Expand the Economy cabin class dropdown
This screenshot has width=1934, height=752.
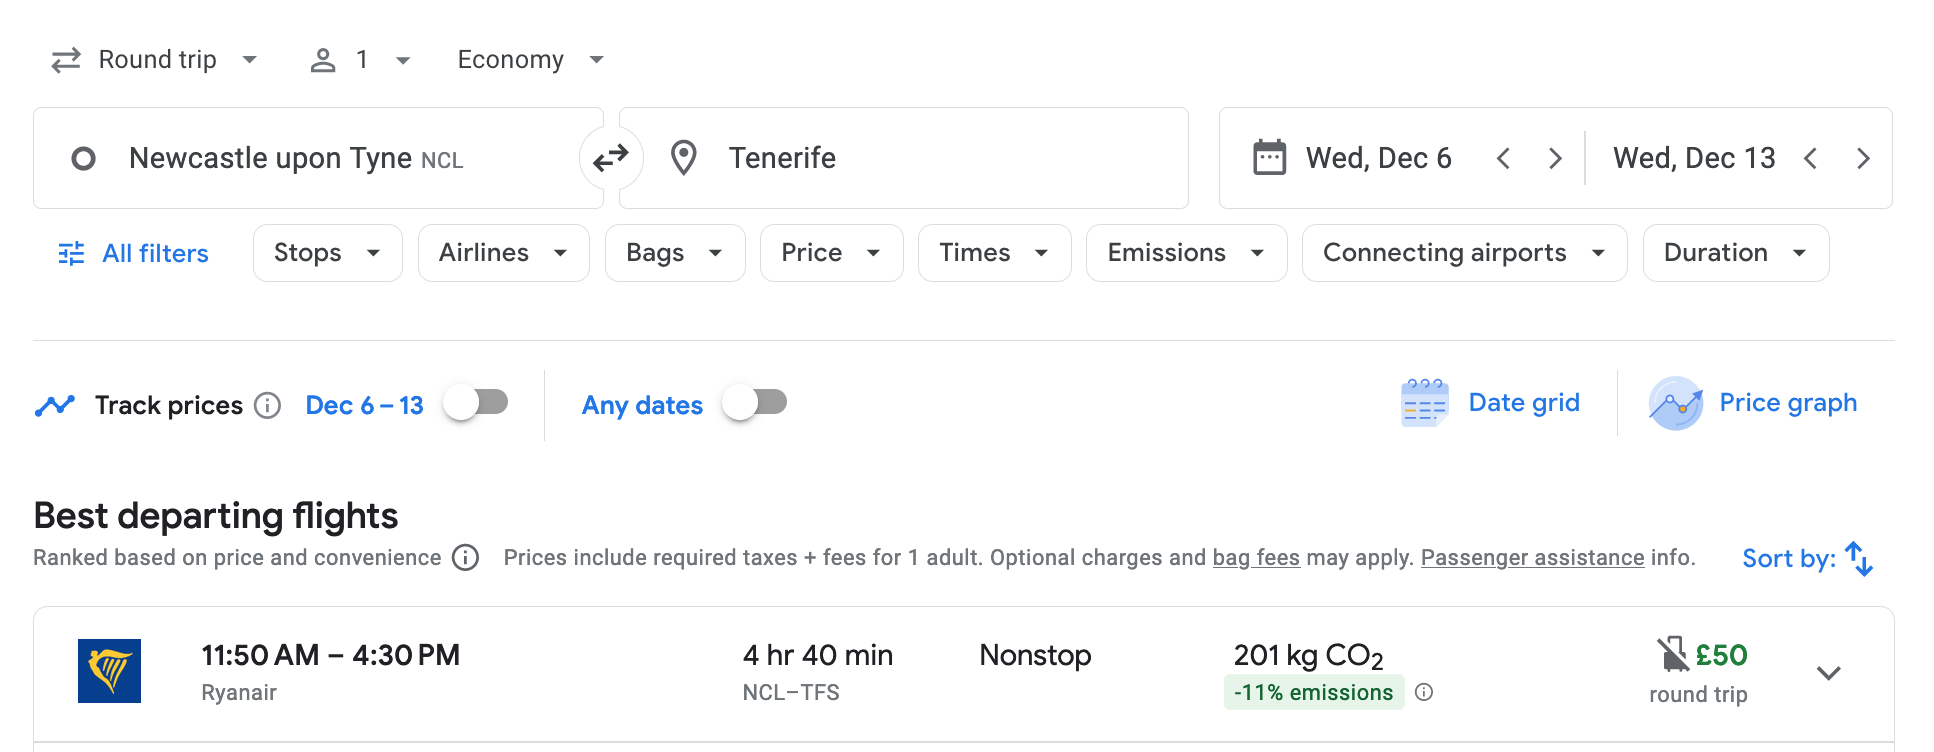[530, 60]
